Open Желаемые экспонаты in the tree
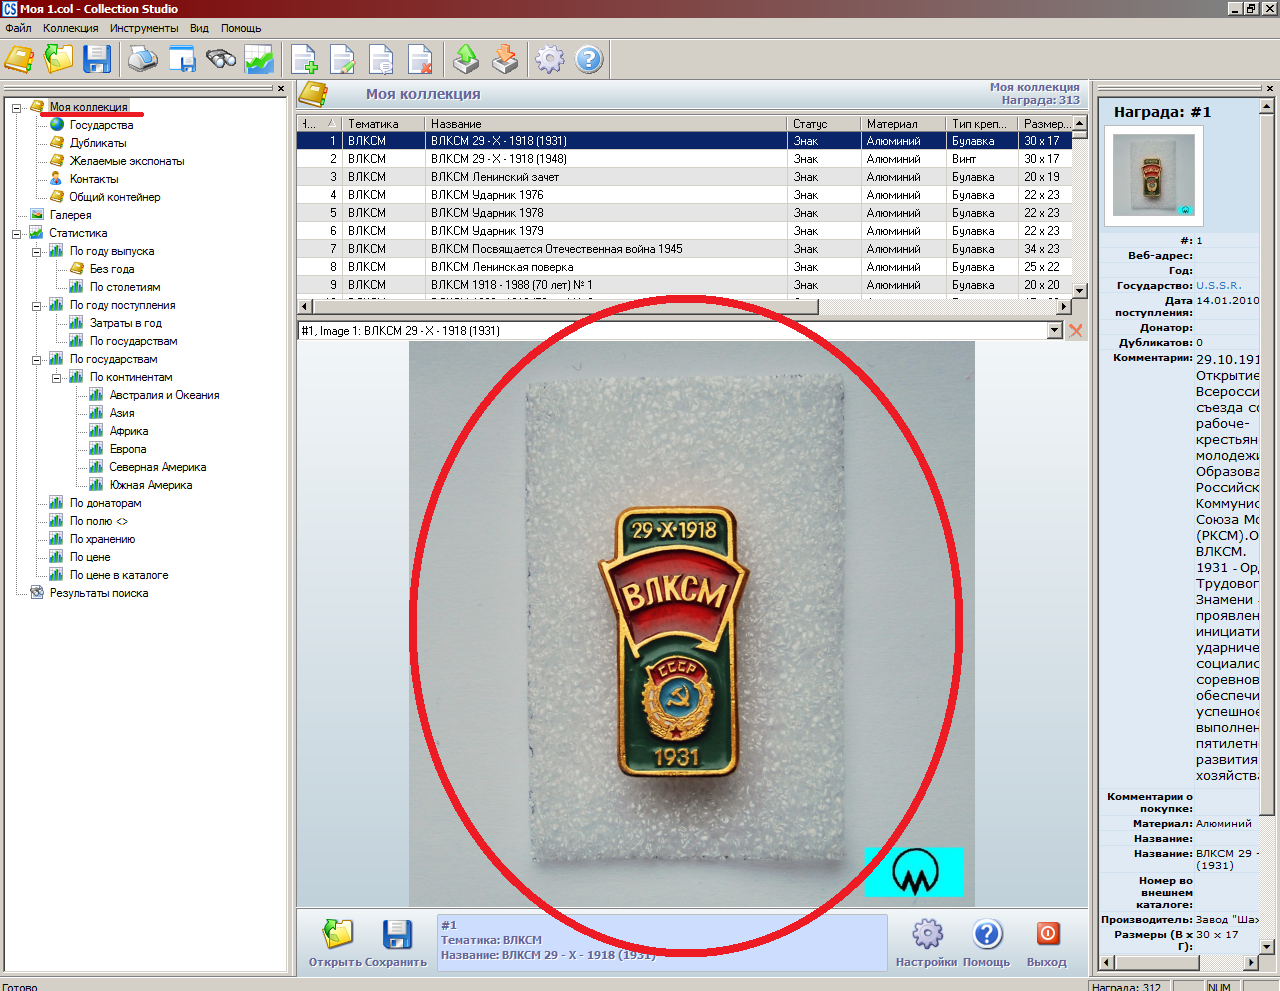Screen dimensions: 1280x991 pos(127,161)
